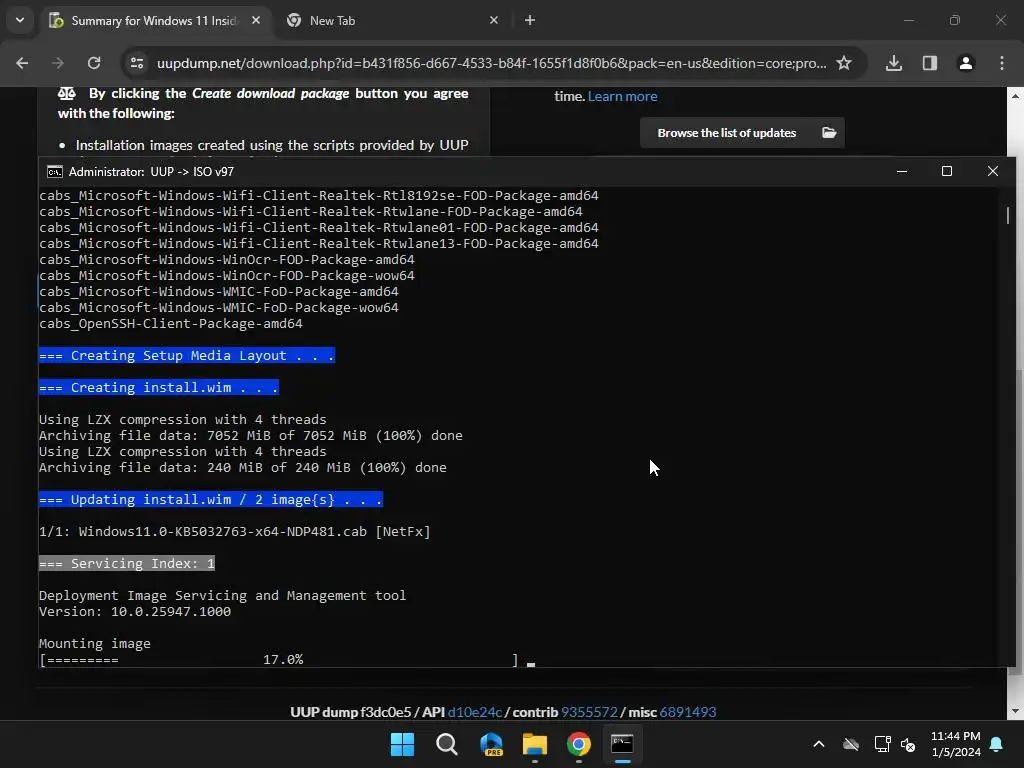Go back in Chrome history

22,63
